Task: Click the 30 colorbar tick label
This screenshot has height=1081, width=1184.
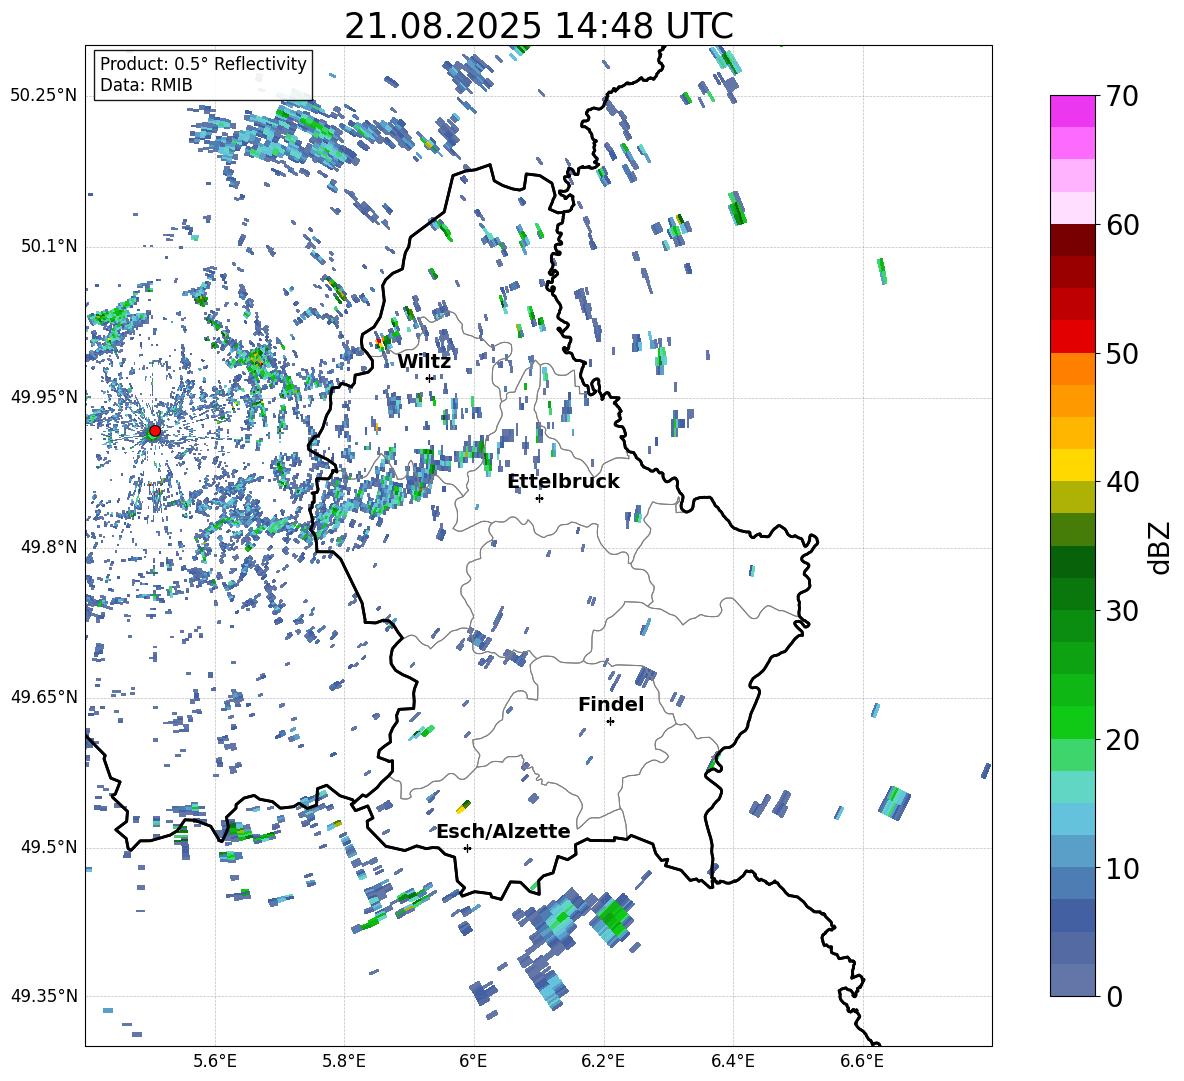Action: pyautogui.click(x=1122, y=611)
